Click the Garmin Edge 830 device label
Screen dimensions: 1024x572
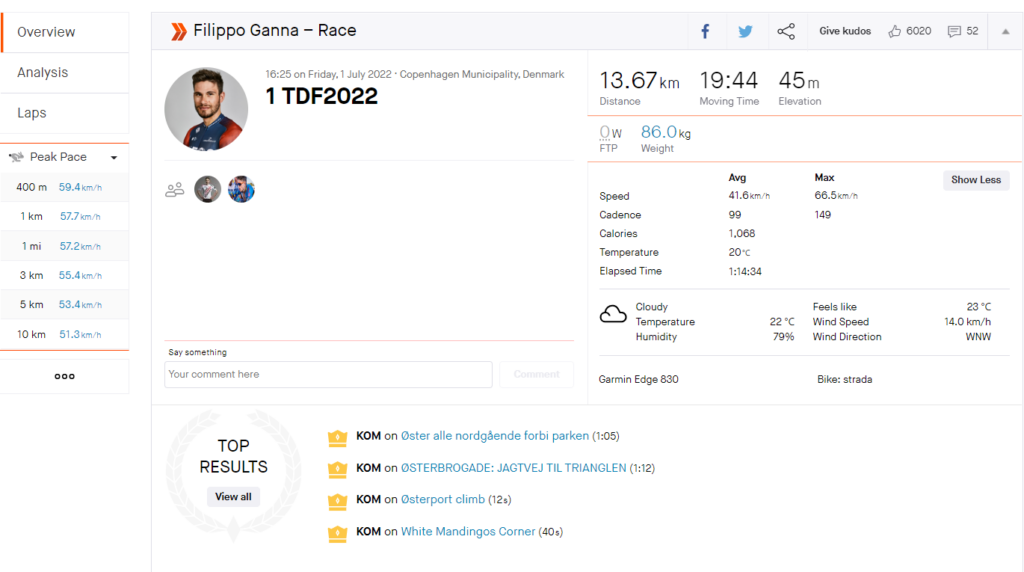[639, 379]
